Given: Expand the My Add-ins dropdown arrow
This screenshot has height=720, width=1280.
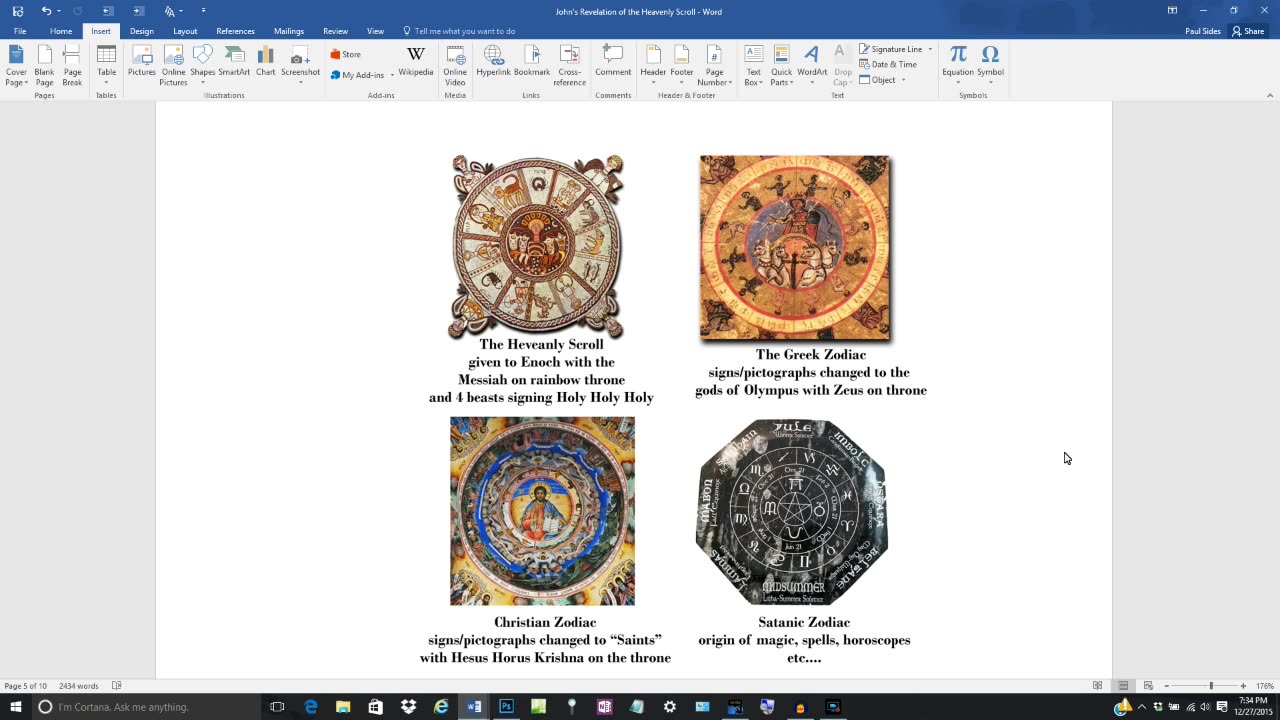Looking at the screenshot, I should pos(392,75).
